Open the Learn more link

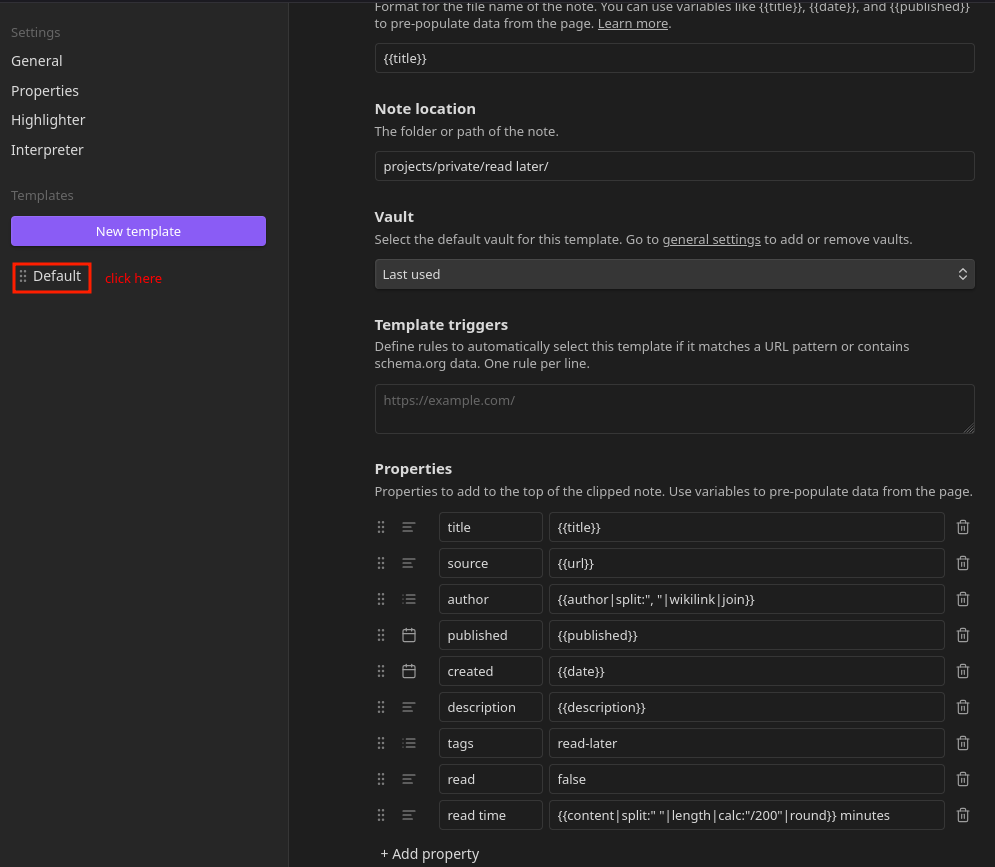(632, 23)
